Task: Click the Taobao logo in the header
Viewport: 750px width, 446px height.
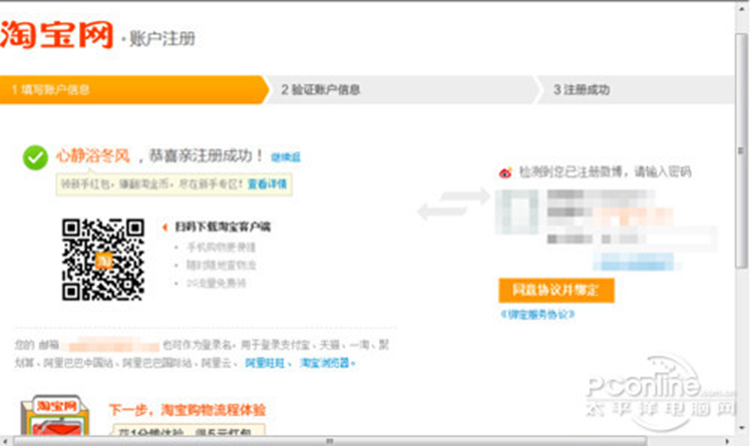Action: [x=56, y=35]
